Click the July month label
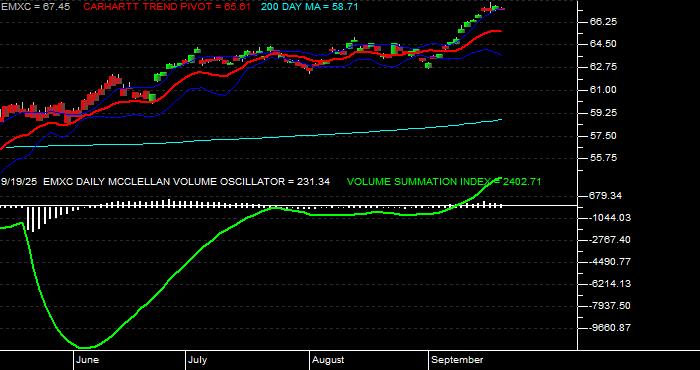The image size is (700, 370). pos(197,360)
